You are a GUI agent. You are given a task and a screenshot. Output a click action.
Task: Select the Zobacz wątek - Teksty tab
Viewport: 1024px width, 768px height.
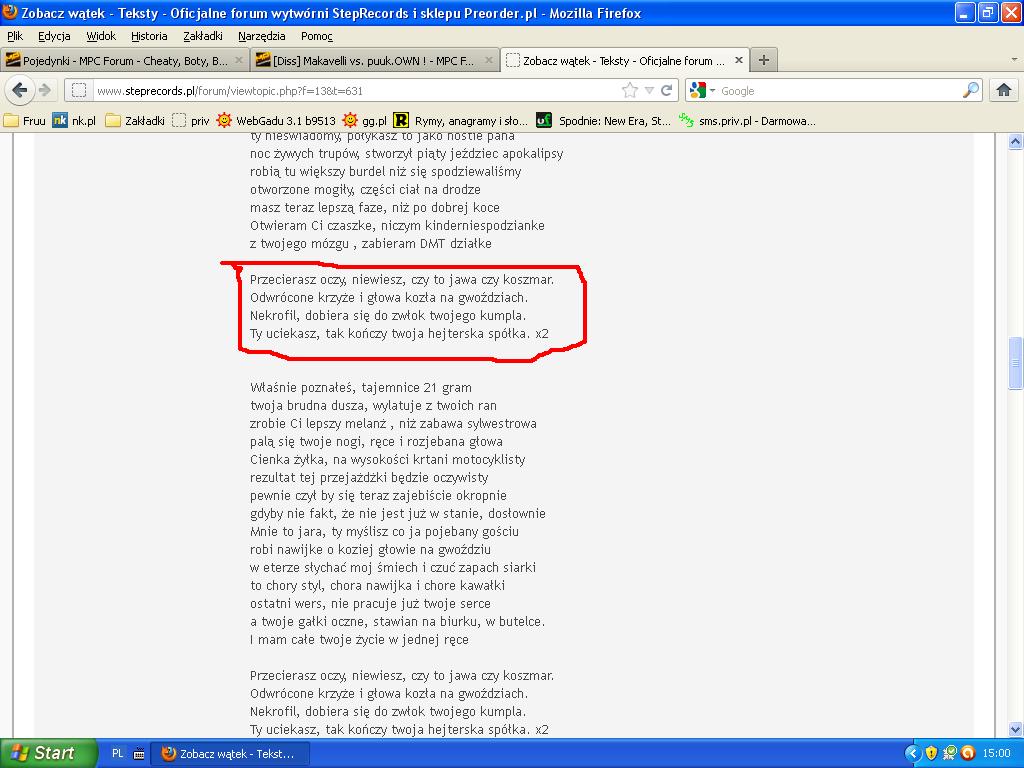pyautogui.click(x=624, y=60)
